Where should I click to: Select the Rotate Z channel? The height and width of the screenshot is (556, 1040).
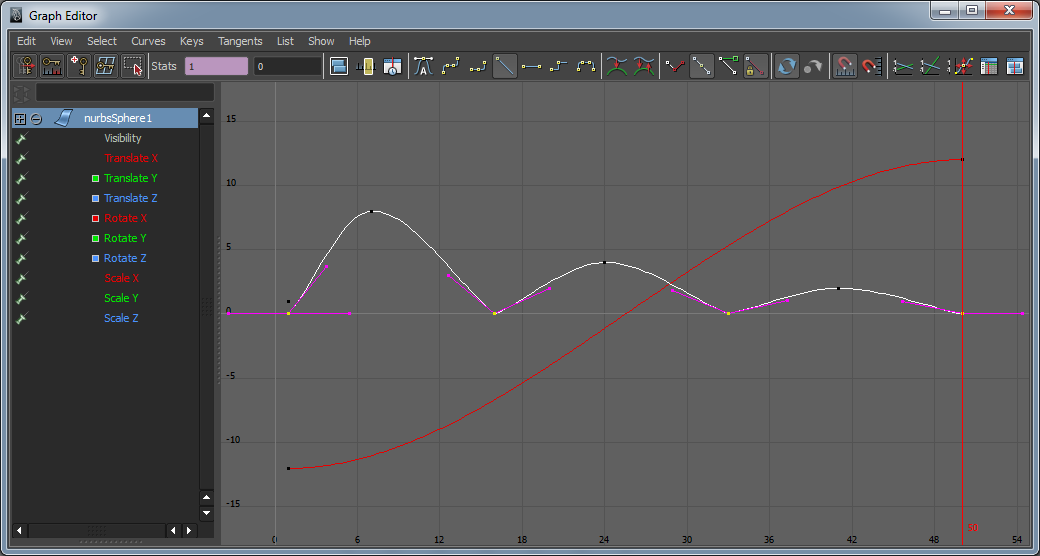coord(125,258)
